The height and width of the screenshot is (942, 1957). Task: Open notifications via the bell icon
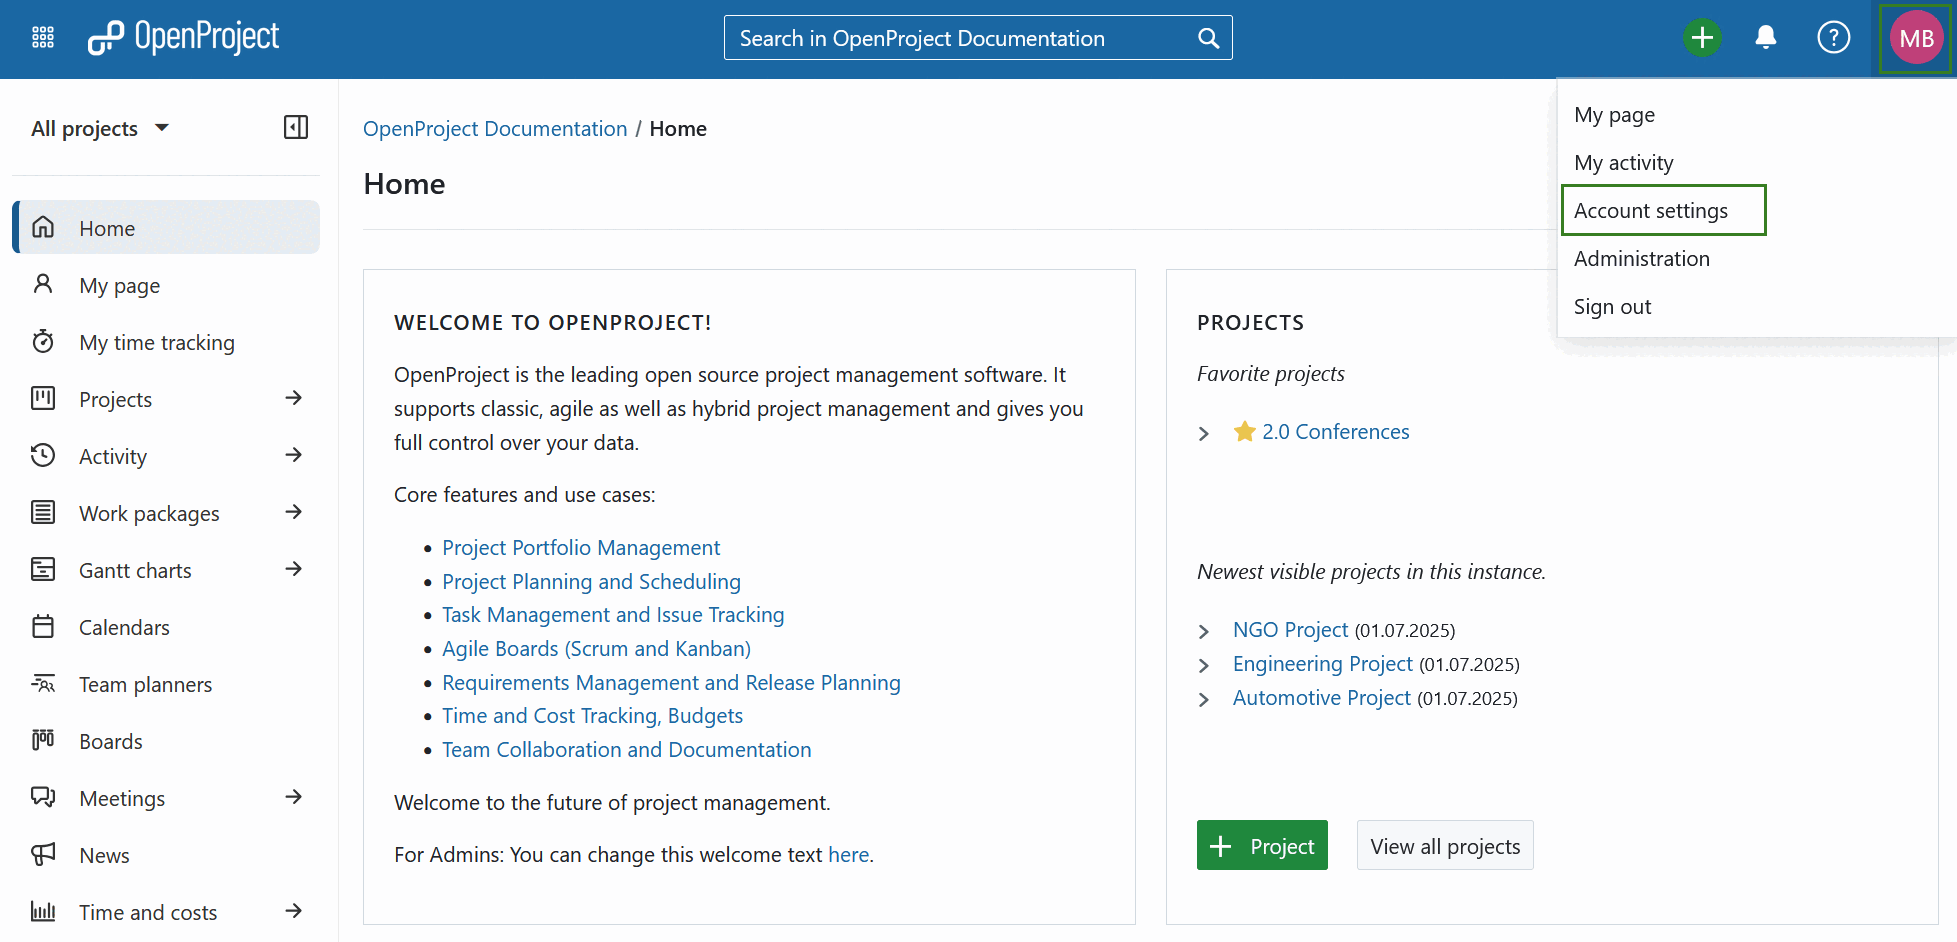tap(1766, 37)
